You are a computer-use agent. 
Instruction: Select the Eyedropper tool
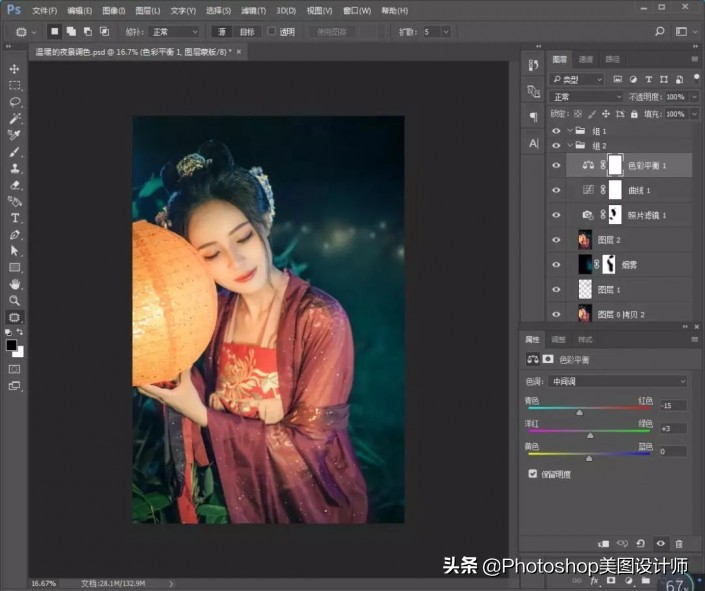[x=14, y=135]
